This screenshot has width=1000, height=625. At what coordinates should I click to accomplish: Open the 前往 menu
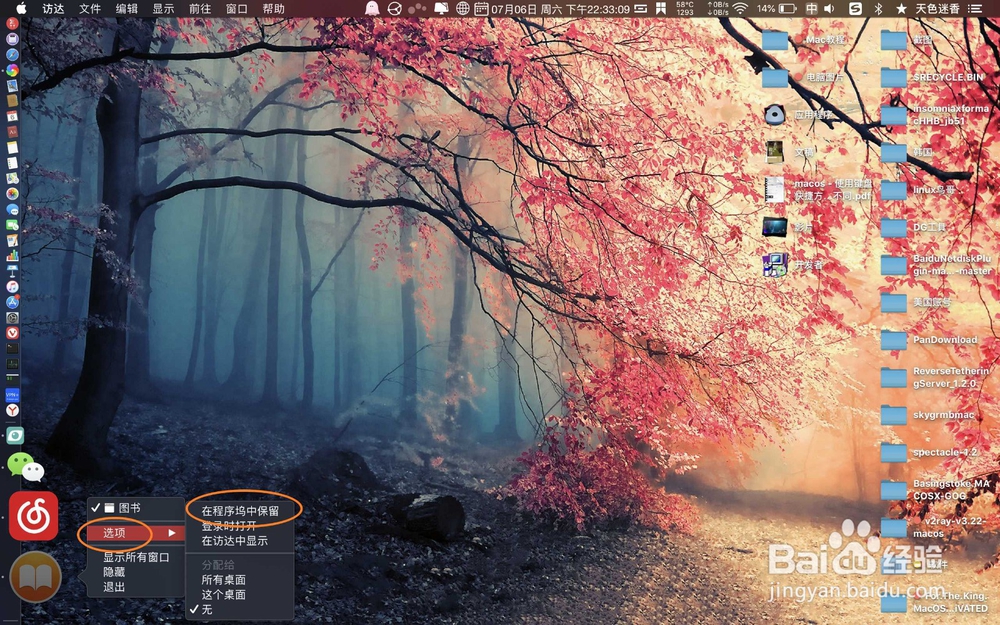tap(200, 8)
